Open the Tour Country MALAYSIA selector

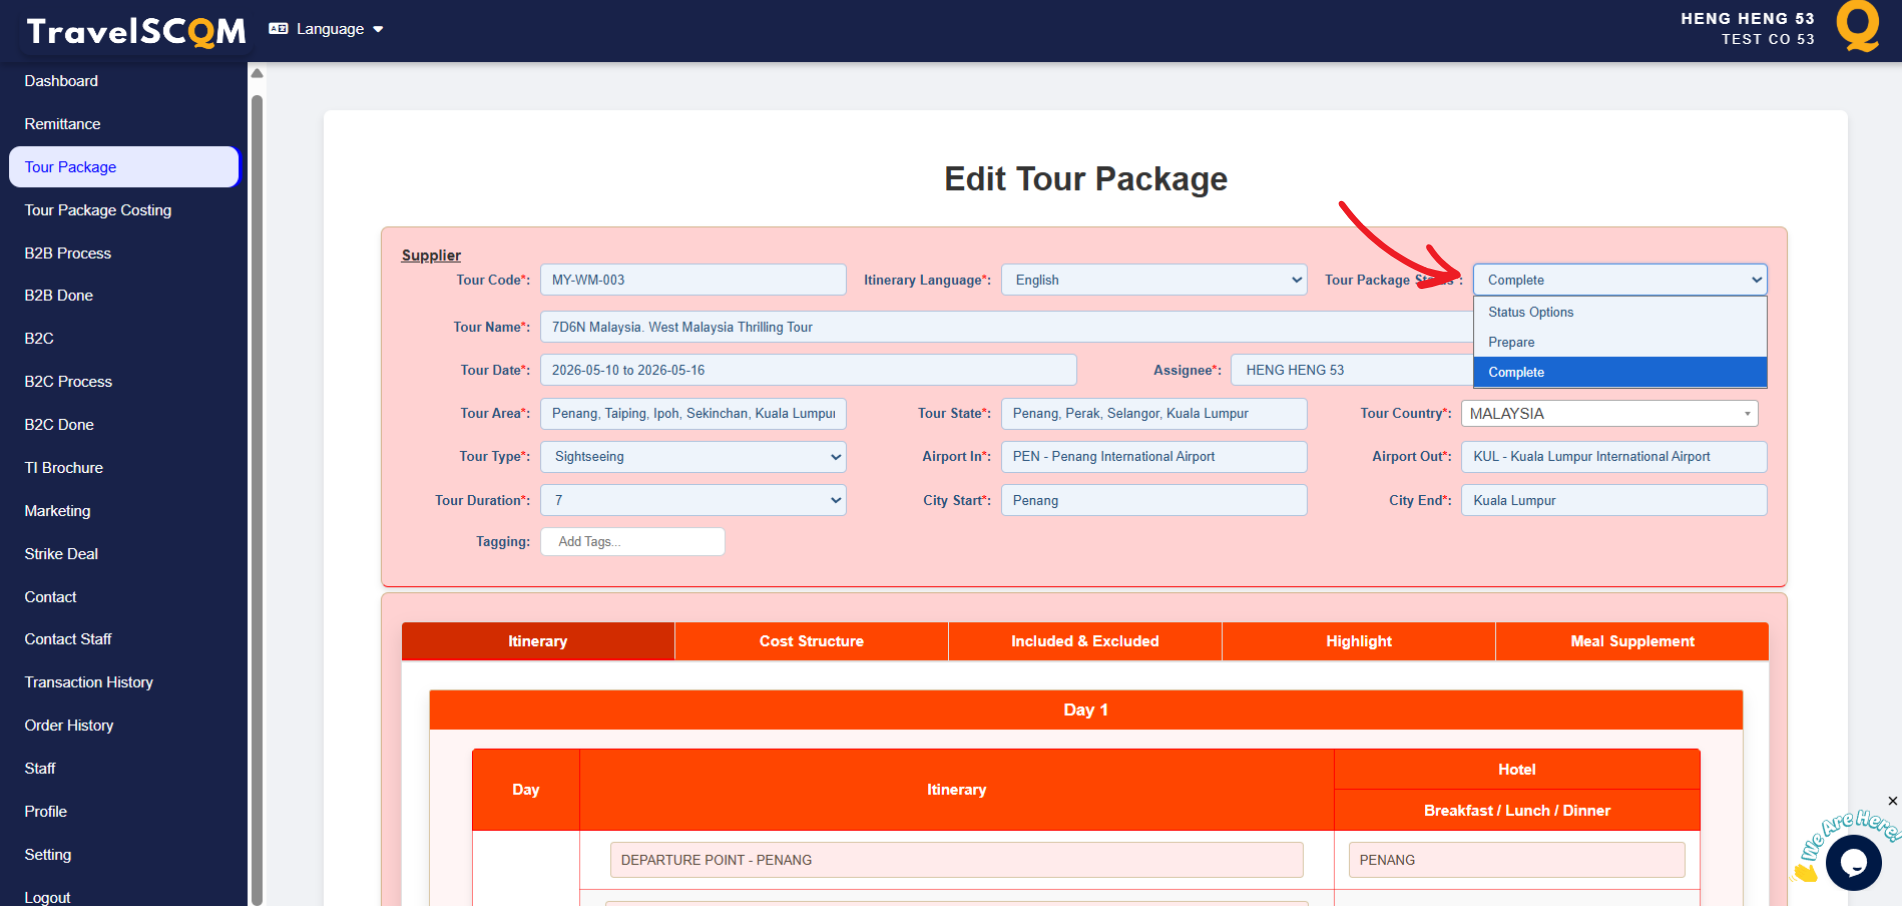tap(1608, 414)
